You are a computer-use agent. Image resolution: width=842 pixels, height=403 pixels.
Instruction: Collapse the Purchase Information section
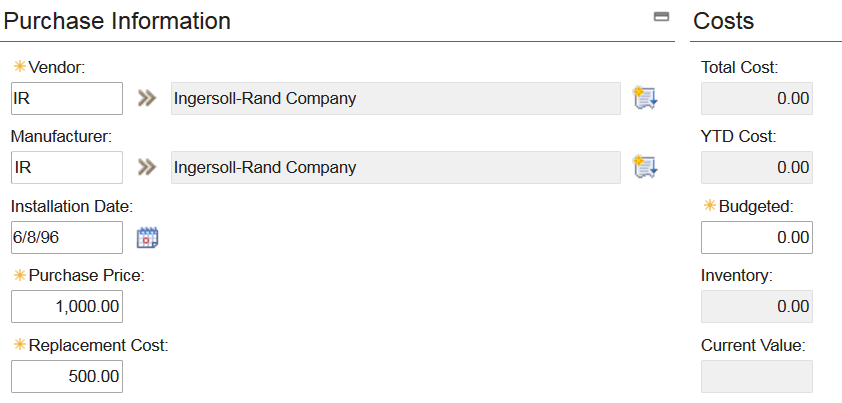(x=661, y=17)
